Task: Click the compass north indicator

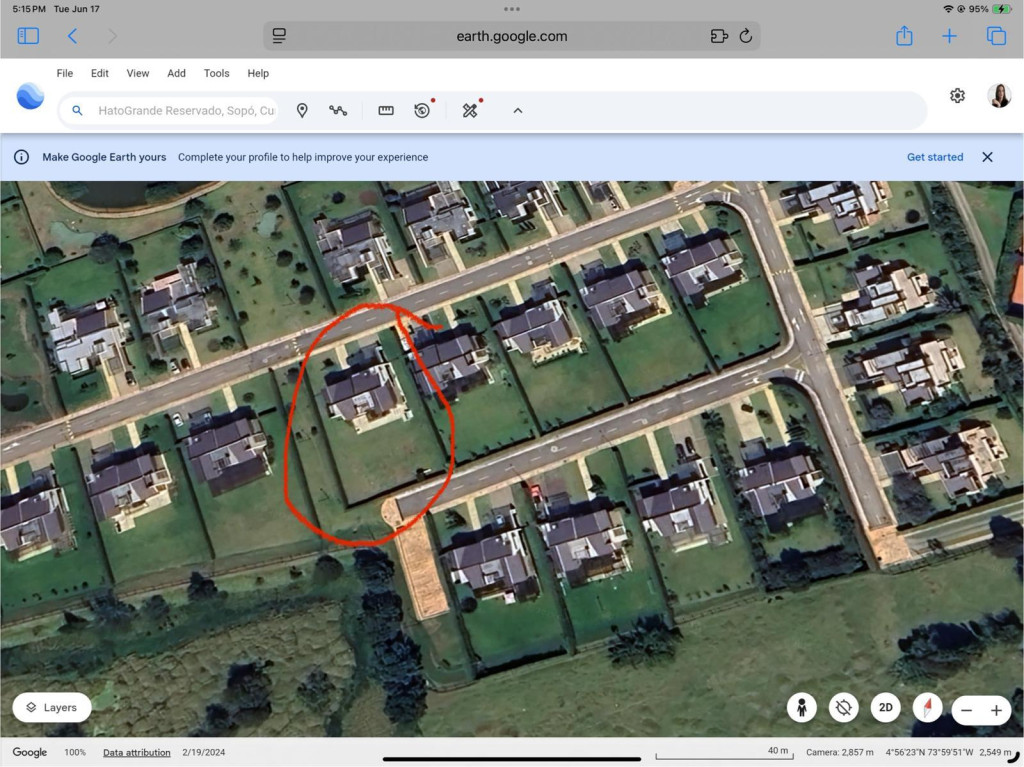Action: (x=927, y=708)
